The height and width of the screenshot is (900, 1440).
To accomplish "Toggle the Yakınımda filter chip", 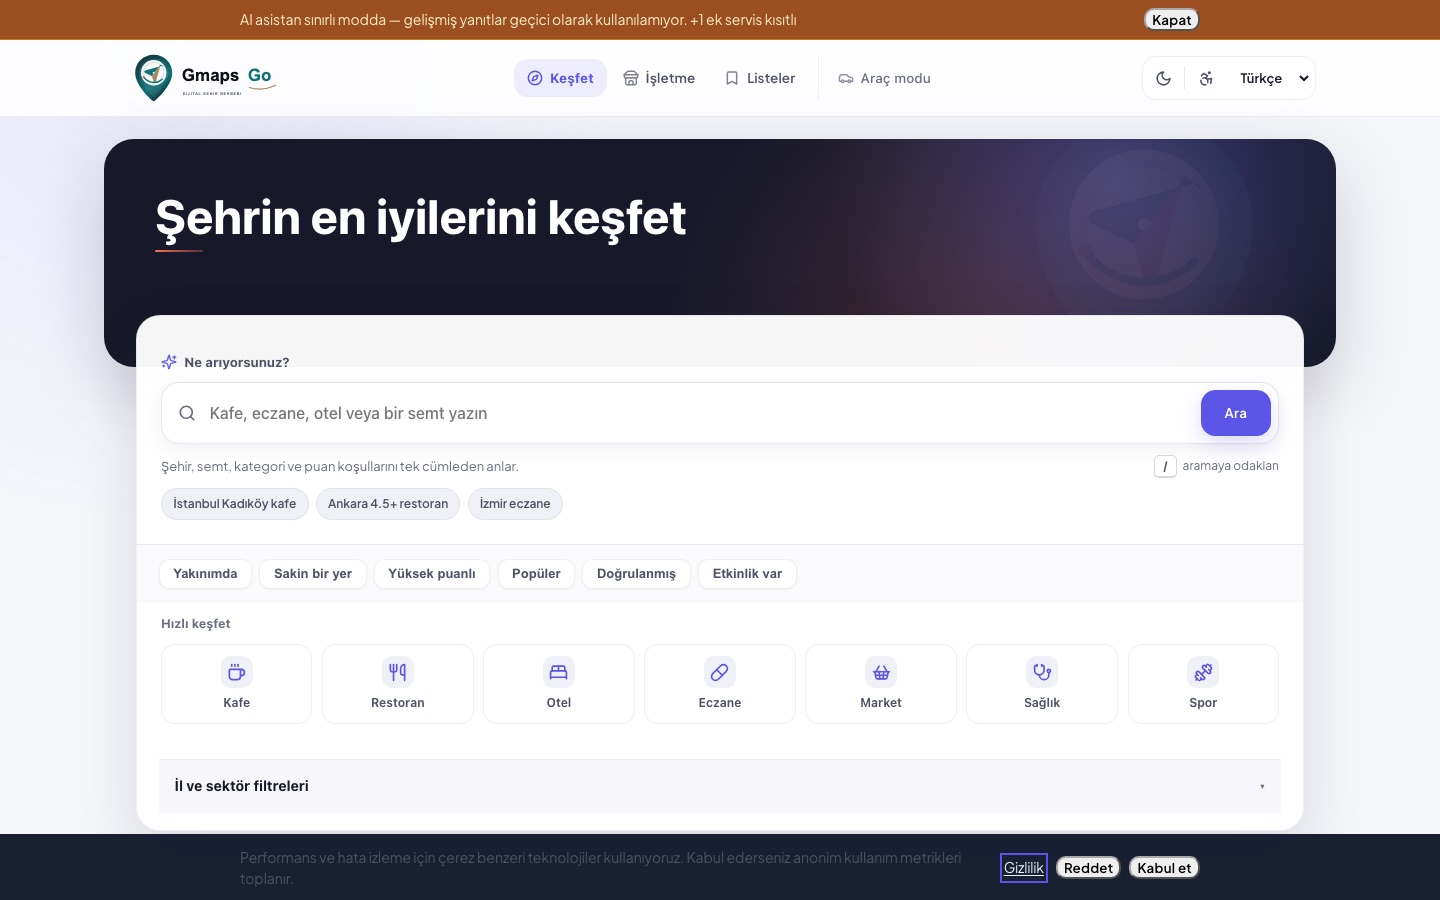I will click(205, 574).
